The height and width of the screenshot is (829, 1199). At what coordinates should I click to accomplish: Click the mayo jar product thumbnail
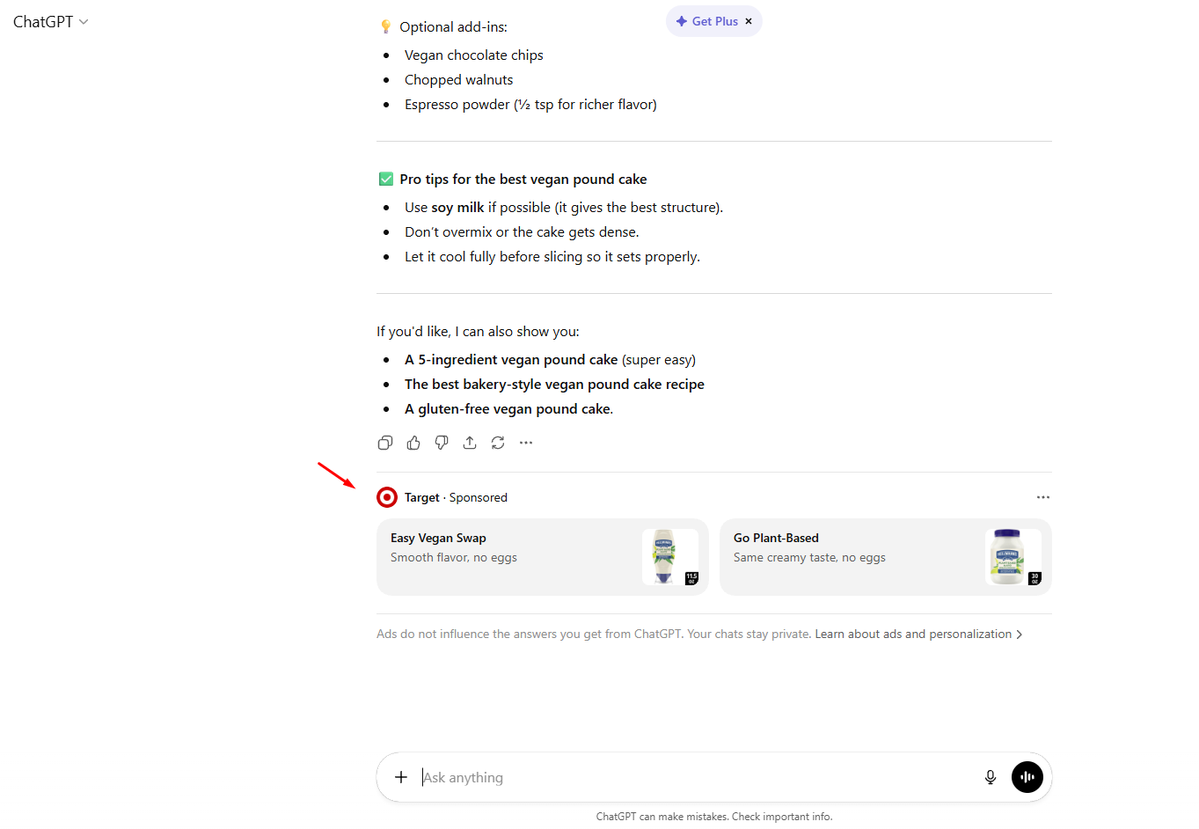pyautogui.click(x=1013, y=557)
